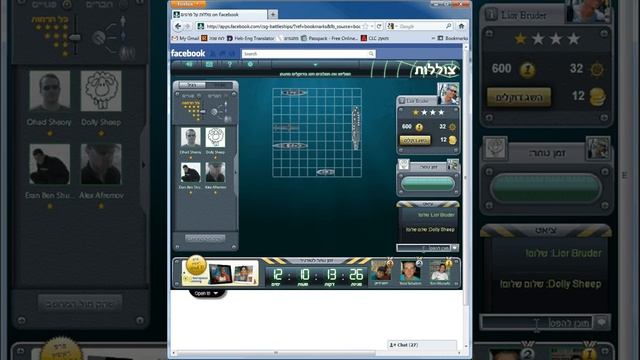Collapse the friends panel arrow in Firefox
Screen dimensions: 640x360
[236, 172]
